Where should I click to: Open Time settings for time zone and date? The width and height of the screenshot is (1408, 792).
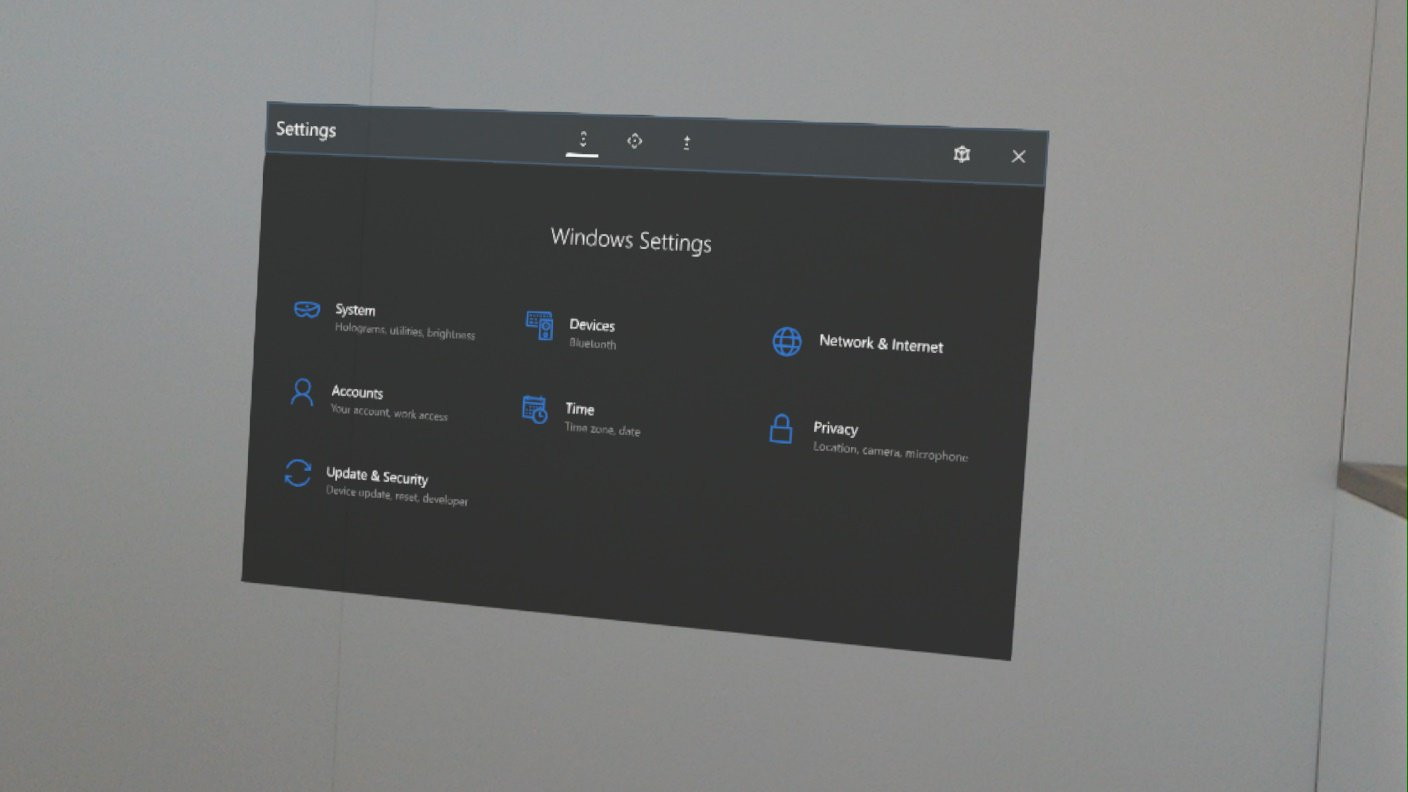point(581,416)
